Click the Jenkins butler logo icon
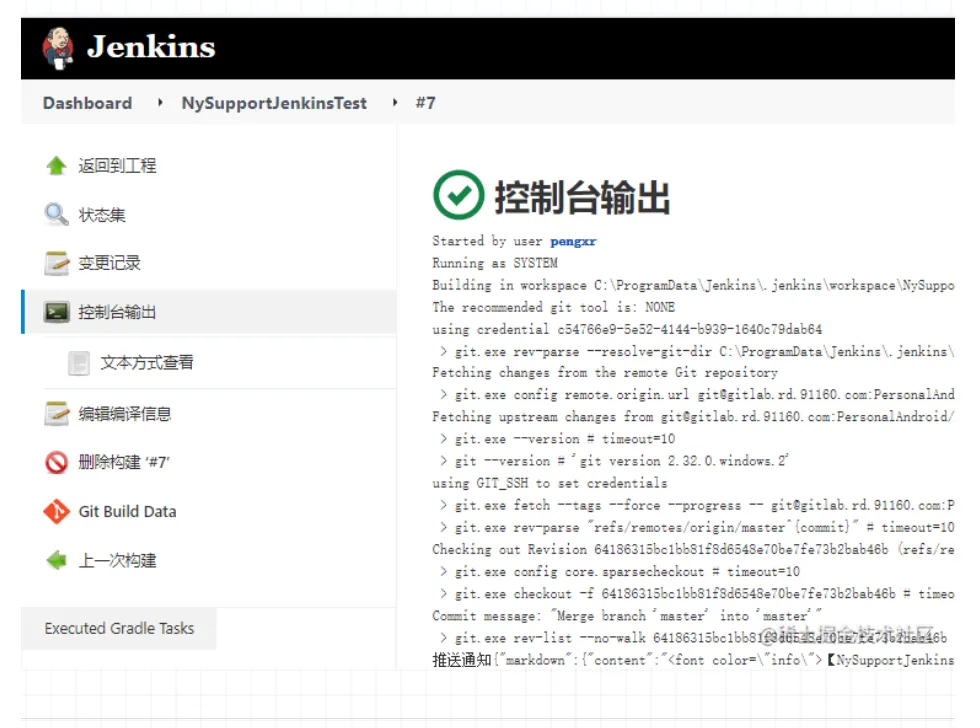This screenshot has height=728, width=980. 58,47
